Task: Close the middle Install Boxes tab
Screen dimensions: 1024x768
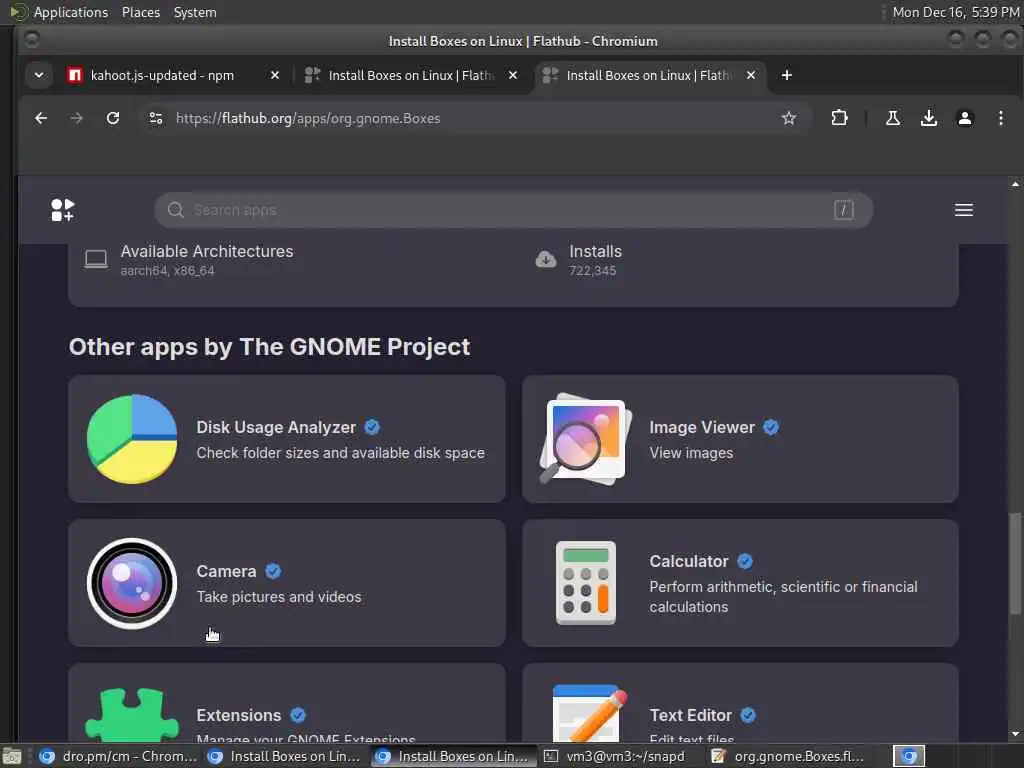Action: pos(513,75)
